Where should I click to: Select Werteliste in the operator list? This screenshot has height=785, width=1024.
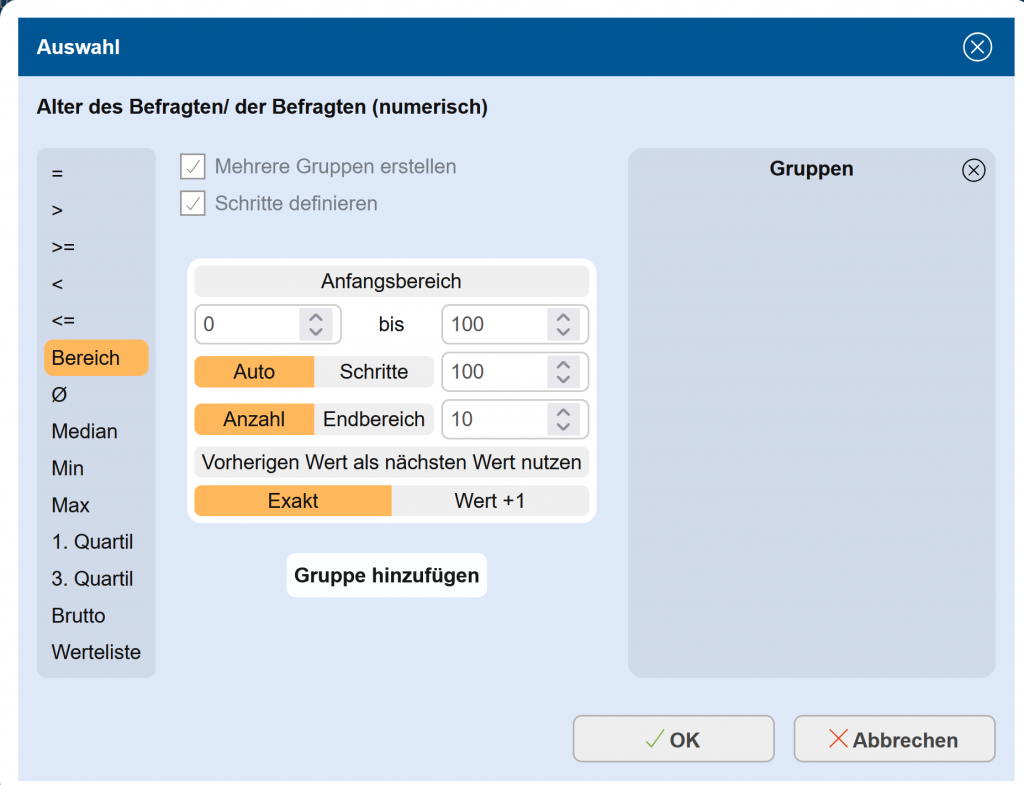coord(96,653)
